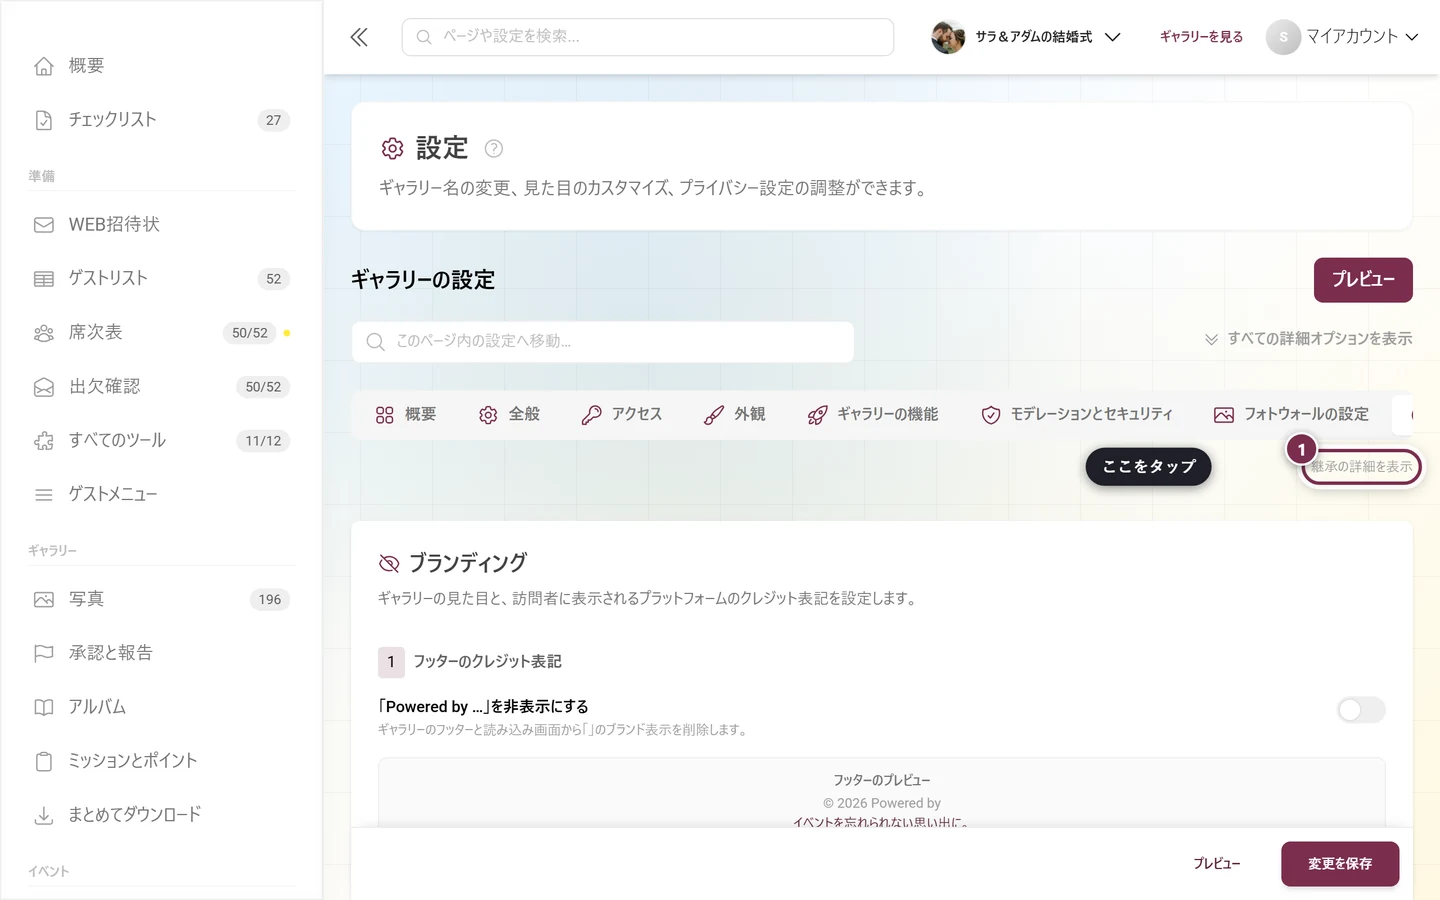The height and width of the screenshot is (900, 1440).
Task: Select the 外観 appearance tab
Action: [x=735, y=415]
